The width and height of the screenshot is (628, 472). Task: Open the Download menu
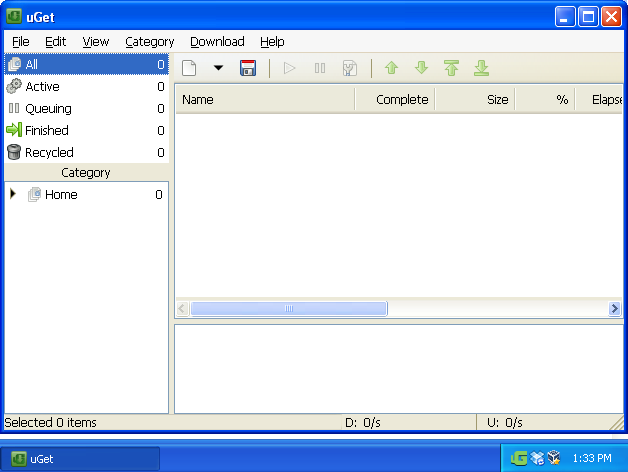tap(217, 42)
